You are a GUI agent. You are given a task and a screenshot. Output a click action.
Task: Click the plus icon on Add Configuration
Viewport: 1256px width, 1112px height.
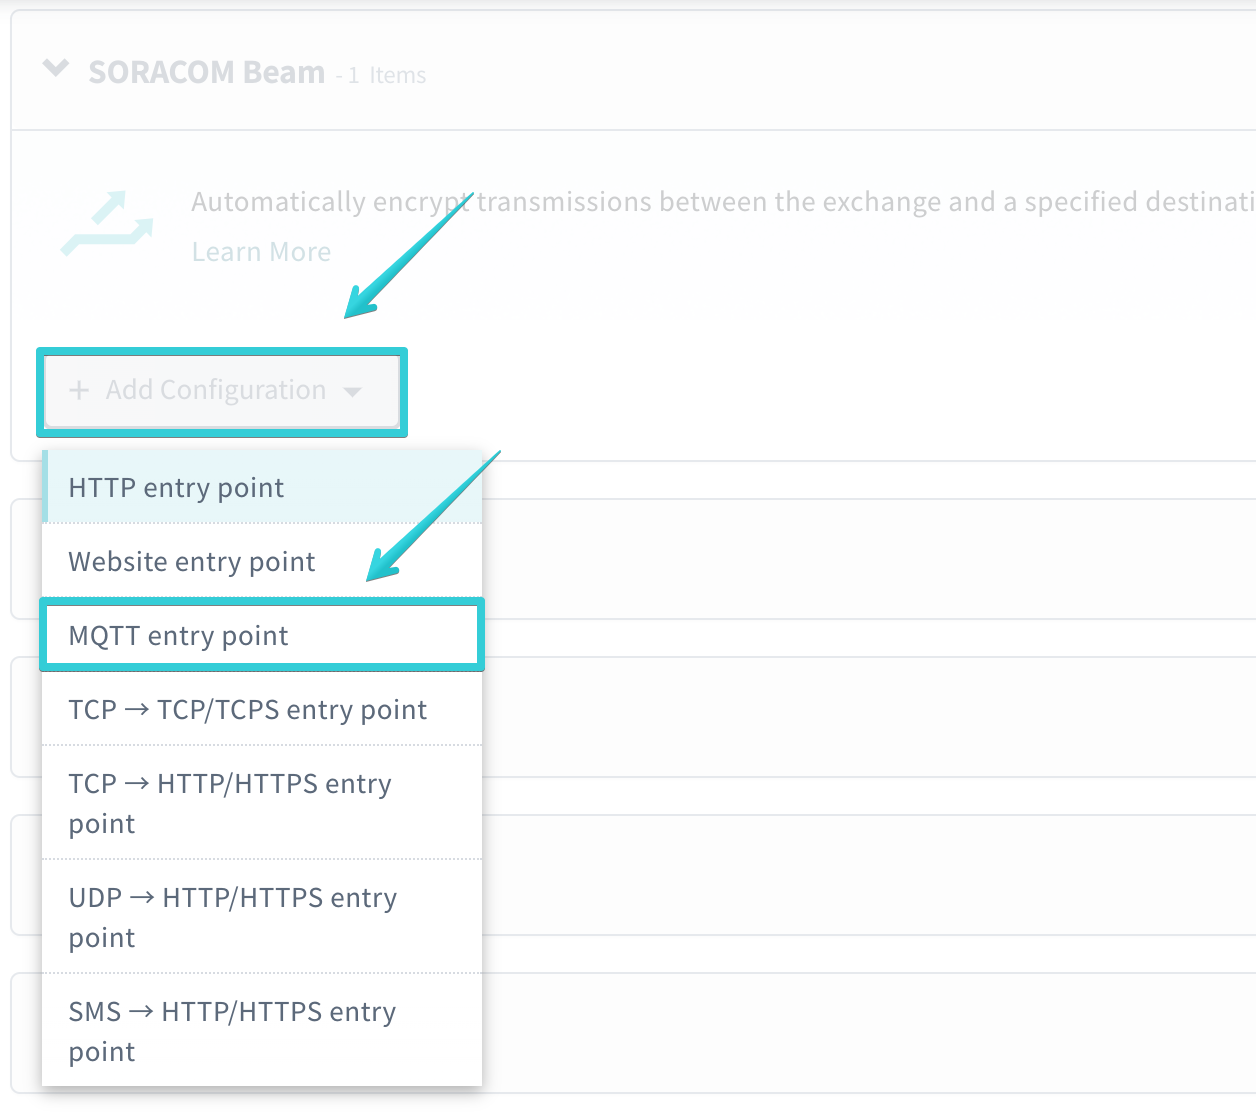tap(79, 390)
